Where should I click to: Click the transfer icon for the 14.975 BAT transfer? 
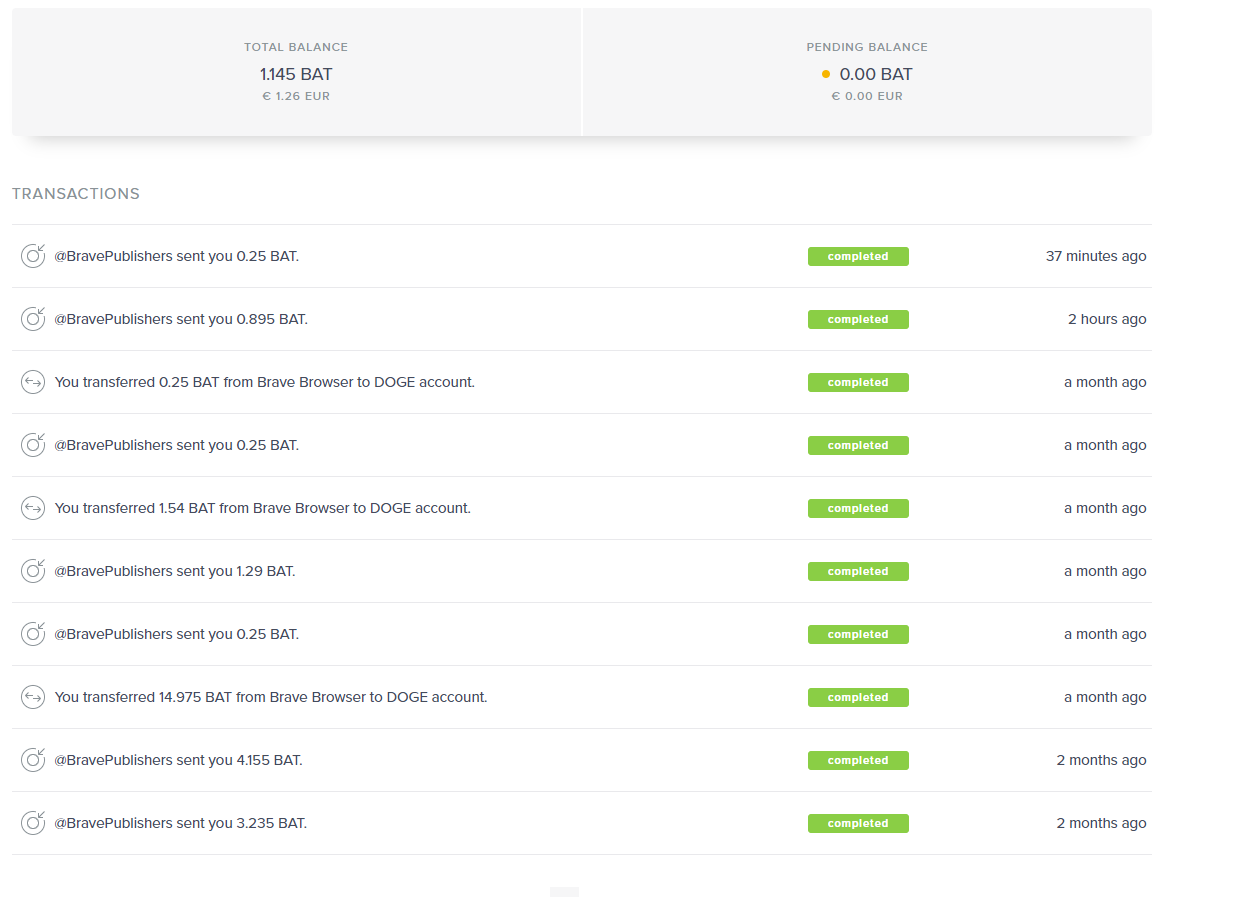33,697
